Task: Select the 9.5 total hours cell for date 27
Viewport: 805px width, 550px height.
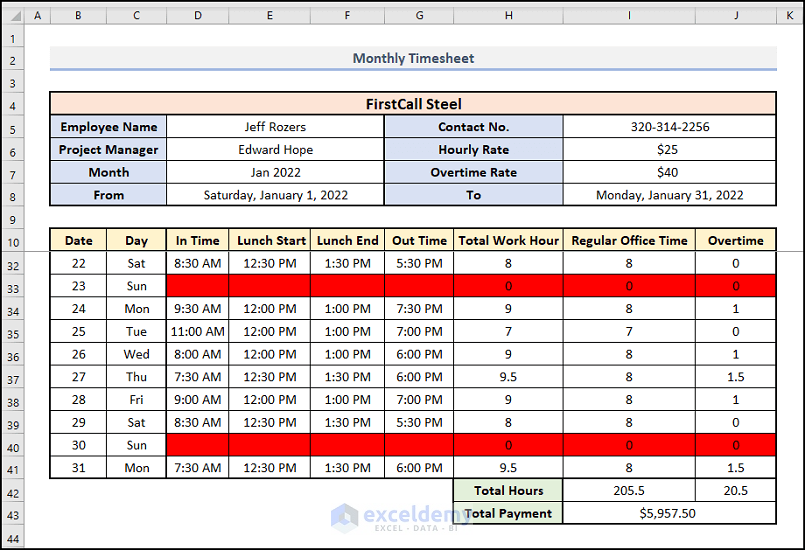Action: (x=508, y=376)
